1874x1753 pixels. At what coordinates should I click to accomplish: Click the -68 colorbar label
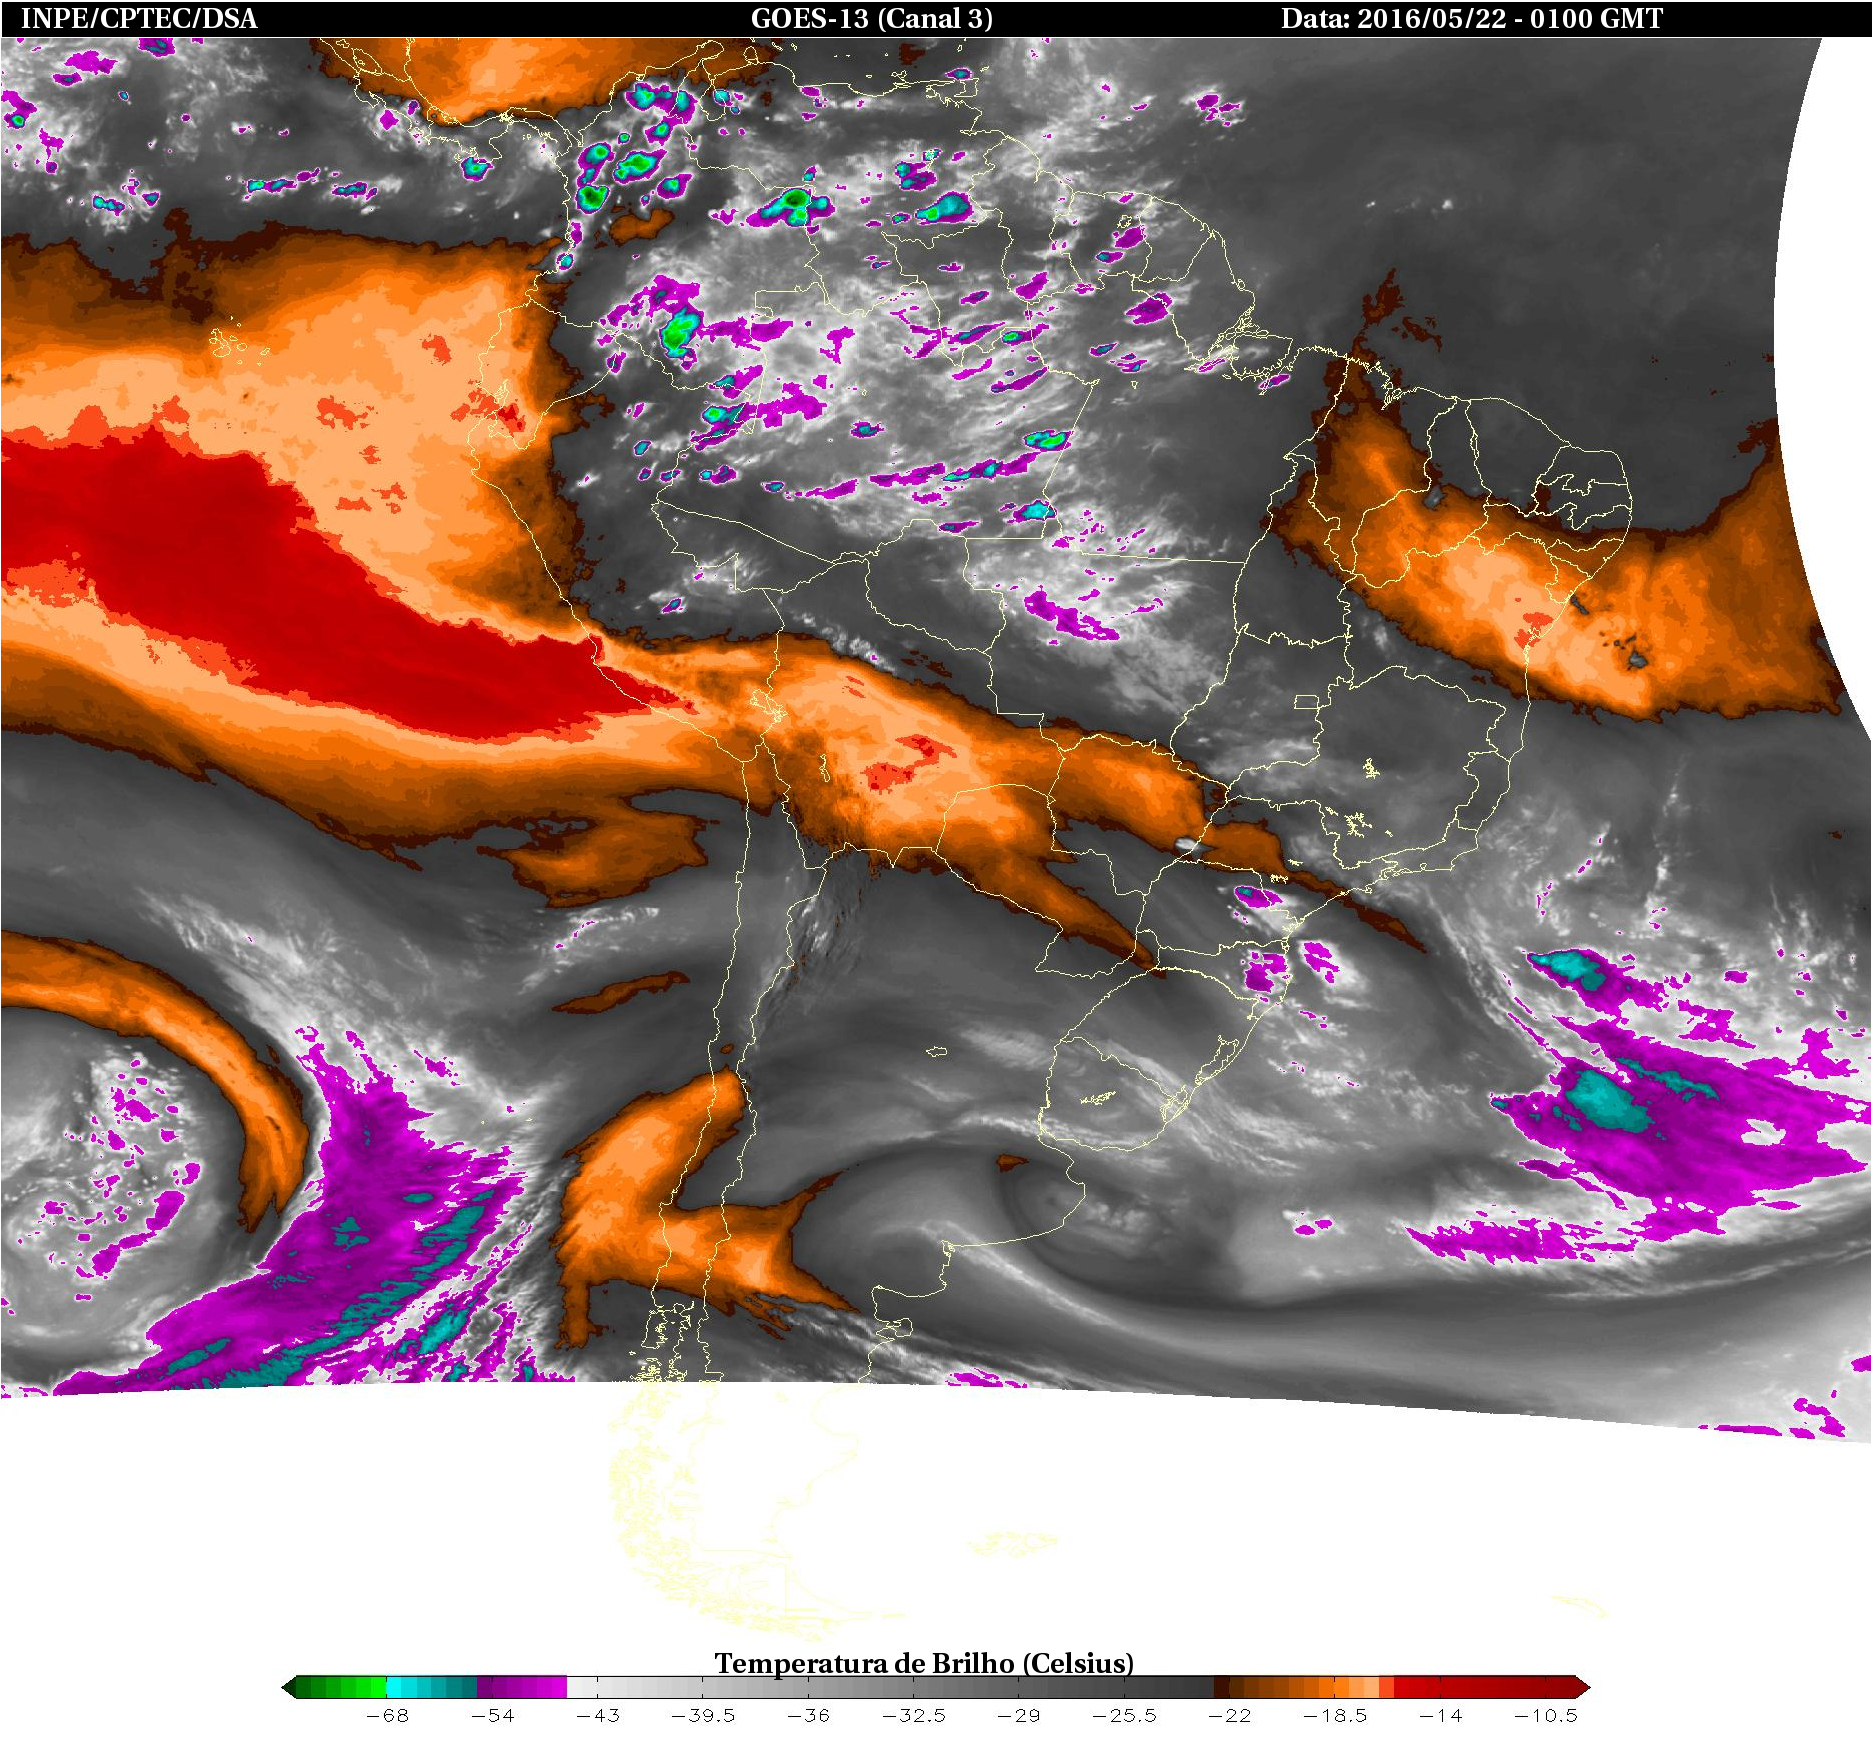[387, 1715]
